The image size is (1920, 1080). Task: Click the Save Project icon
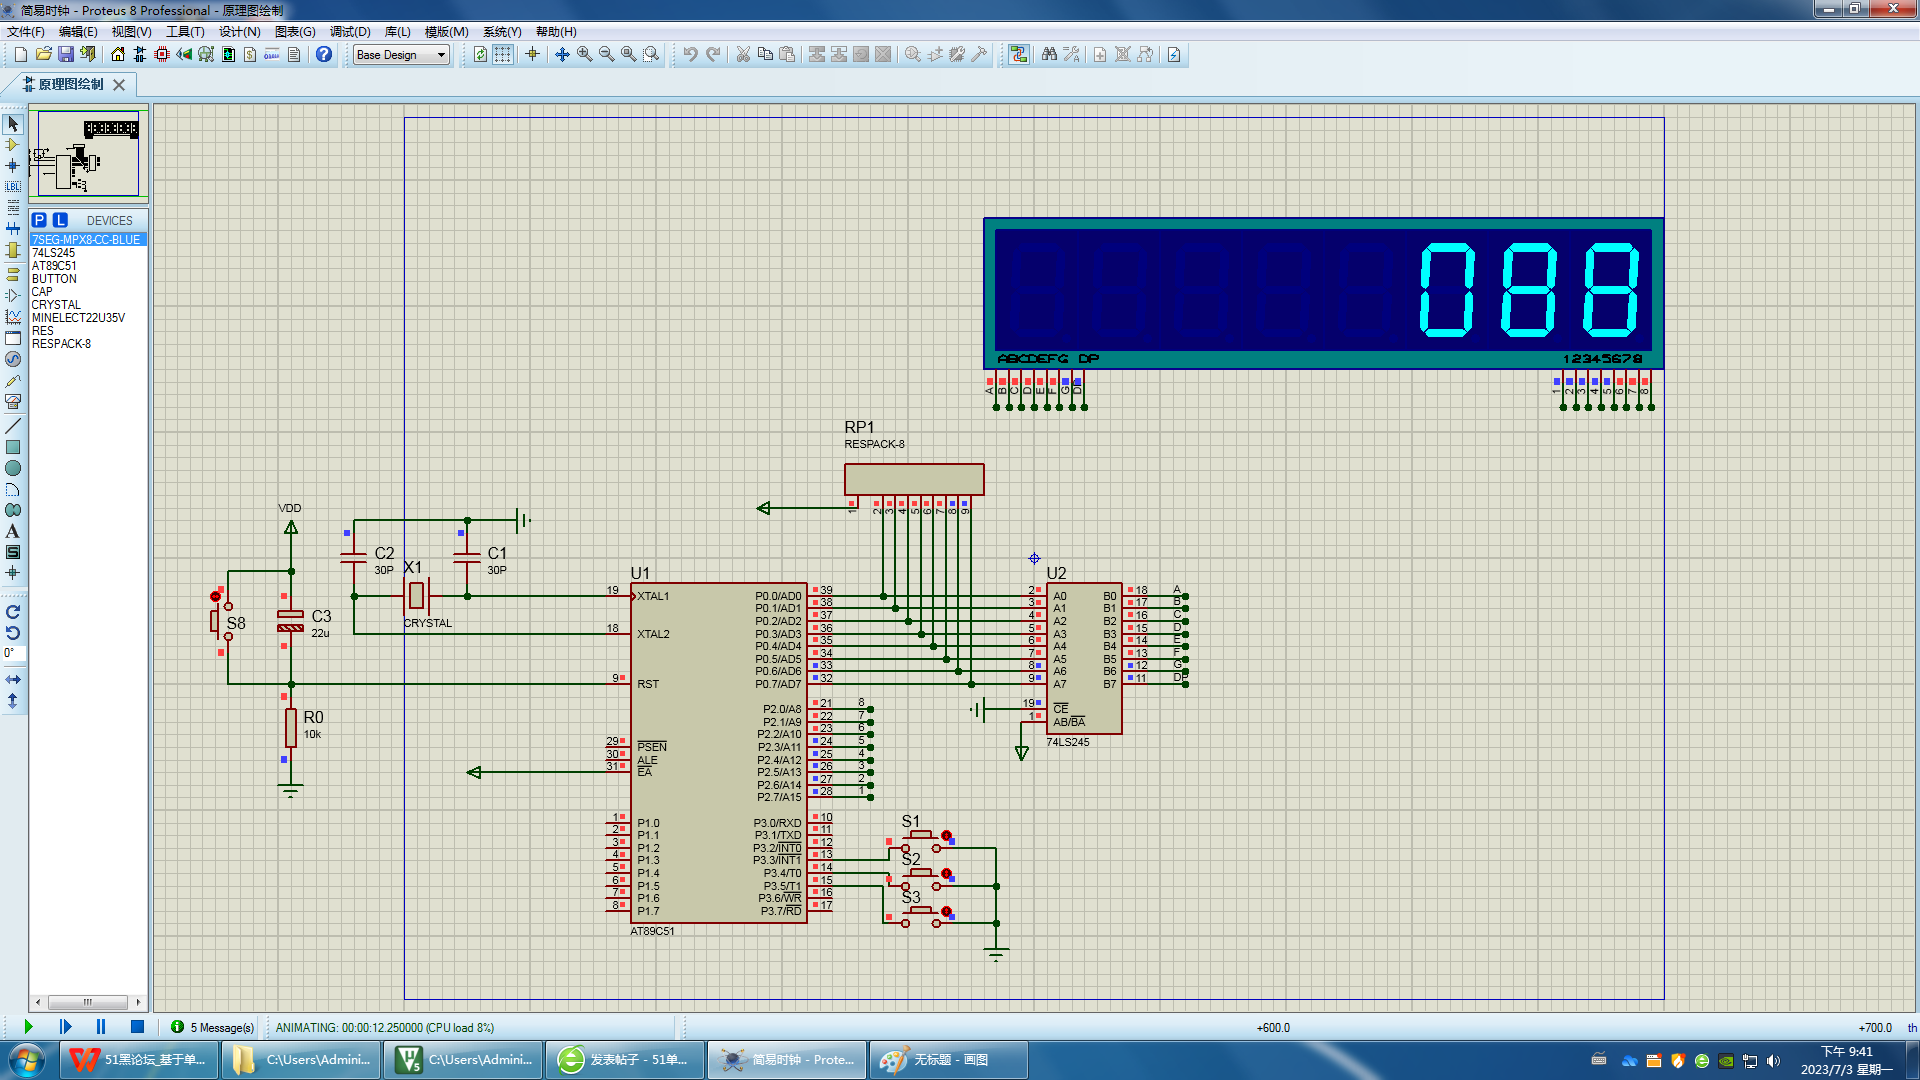coord(66,54)
